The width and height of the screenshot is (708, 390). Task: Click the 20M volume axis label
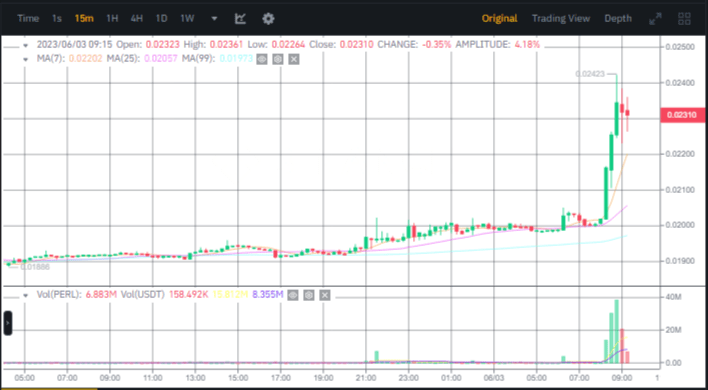674,330
